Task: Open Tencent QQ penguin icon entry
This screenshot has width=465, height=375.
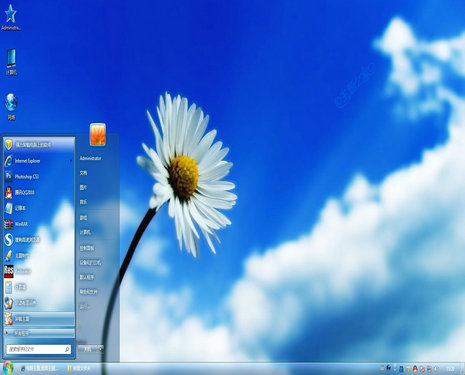Action: click(38, 192)
